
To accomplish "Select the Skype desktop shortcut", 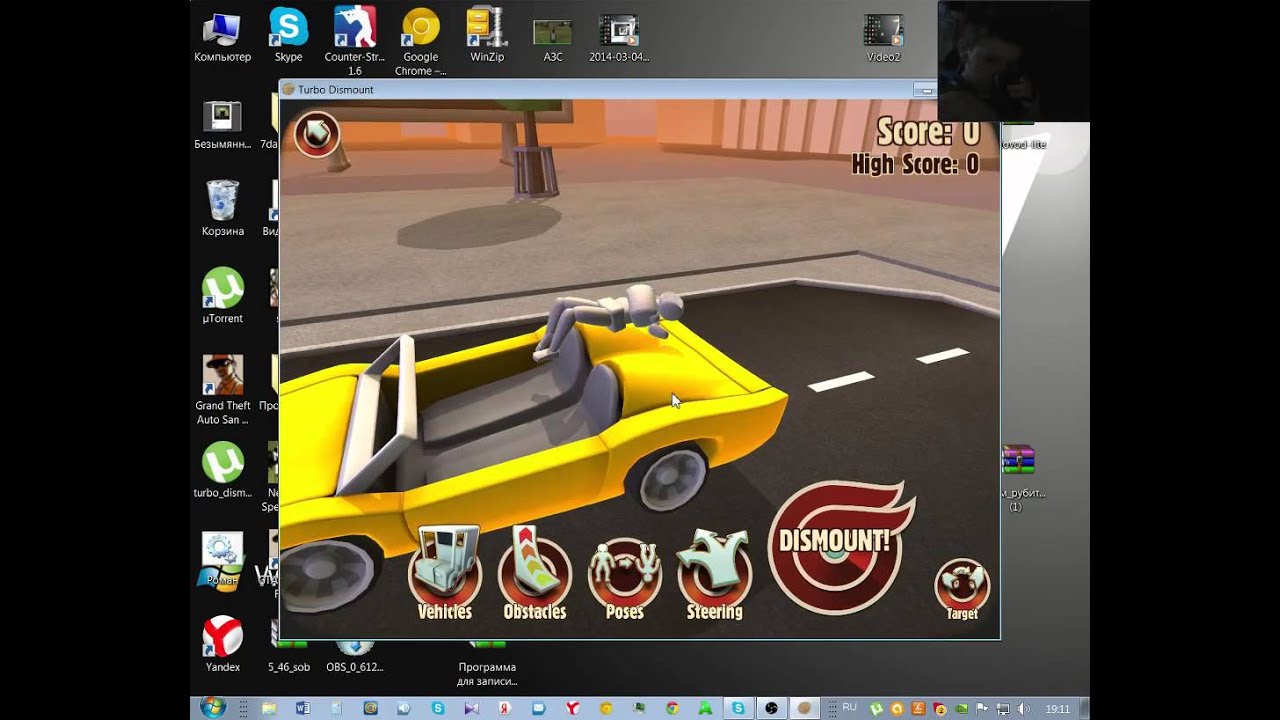I will click(x=288, y=36).
